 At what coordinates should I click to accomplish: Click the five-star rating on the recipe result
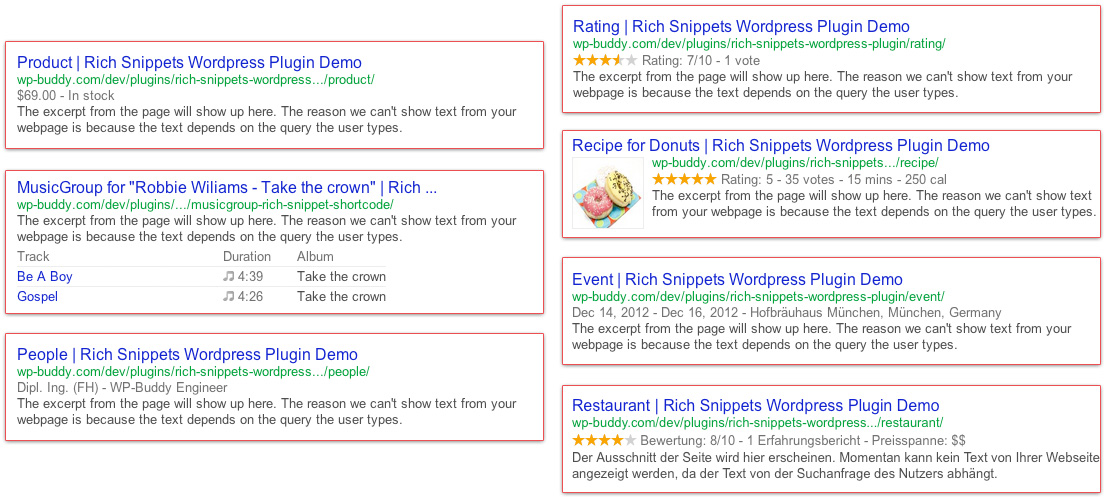click(684, 180)
